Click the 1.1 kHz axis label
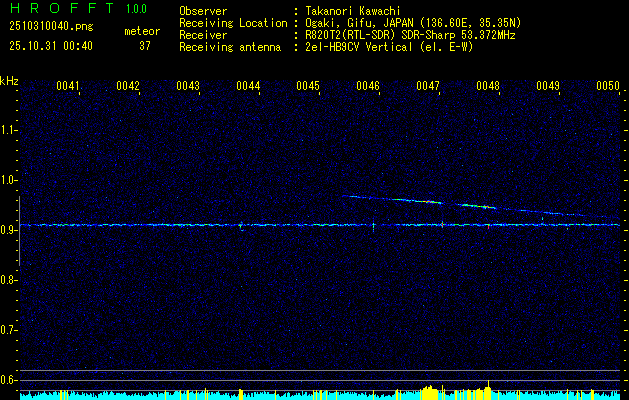 tap(9, 130)
